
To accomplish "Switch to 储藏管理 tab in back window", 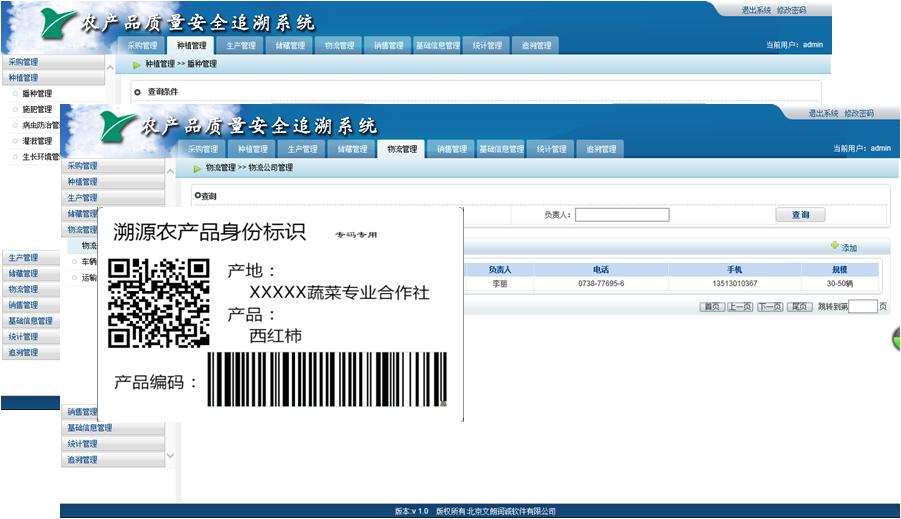I will pos(290,46).
